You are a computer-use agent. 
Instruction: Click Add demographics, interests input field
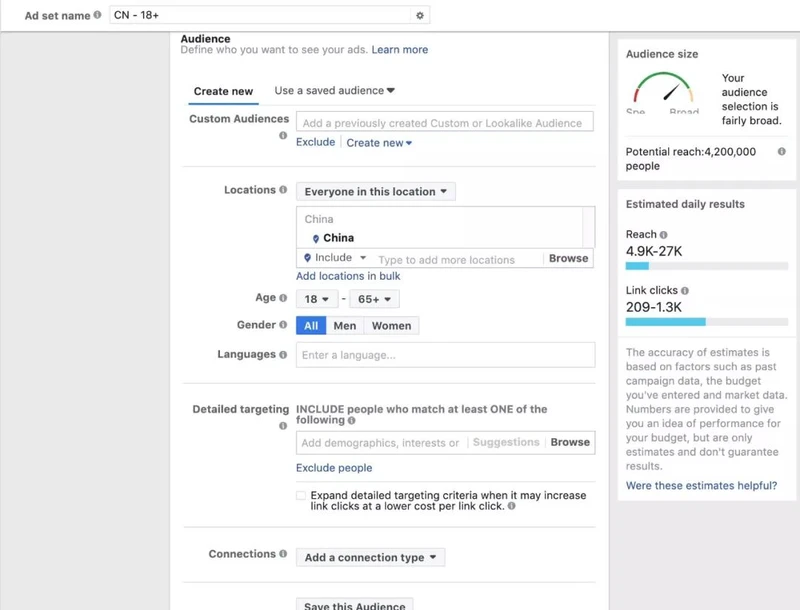point(381,443)
